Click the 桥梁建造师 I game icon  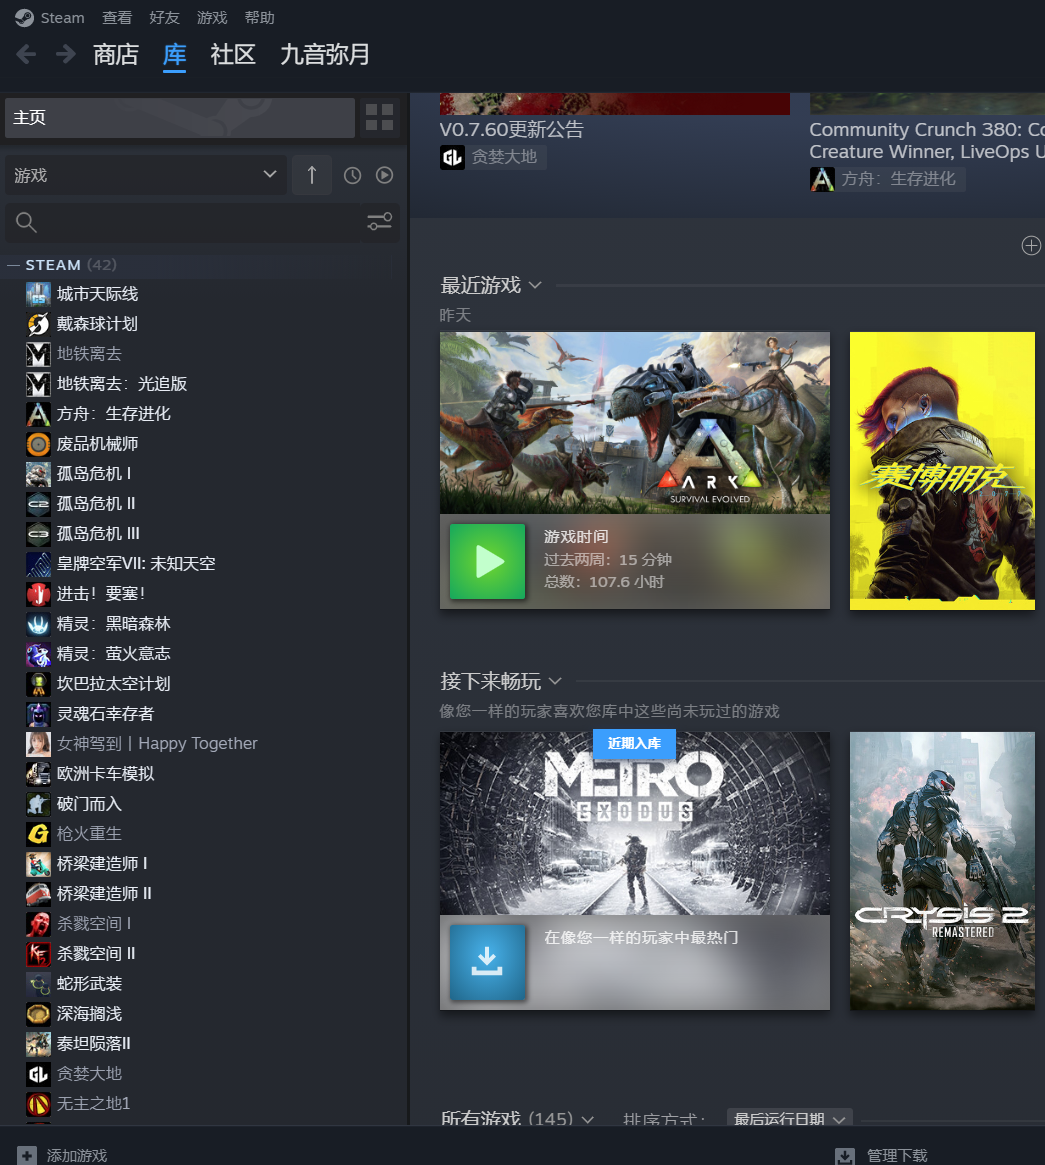click(x=39, y=864)
